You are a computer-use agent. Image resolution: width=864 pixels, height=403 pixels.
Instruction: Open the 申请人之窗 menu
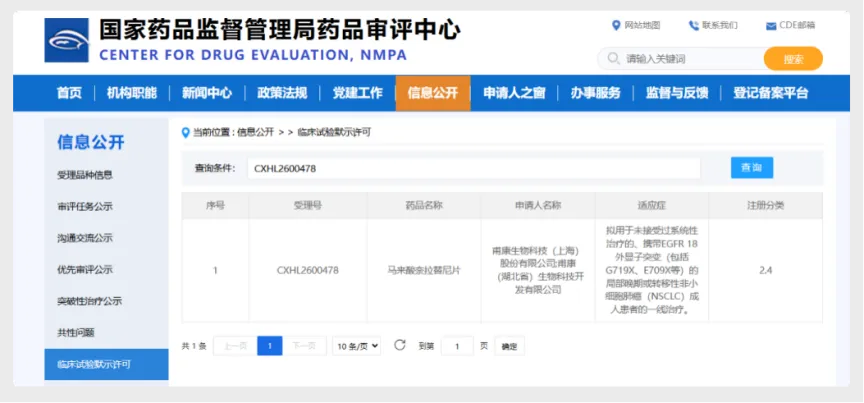514,93
